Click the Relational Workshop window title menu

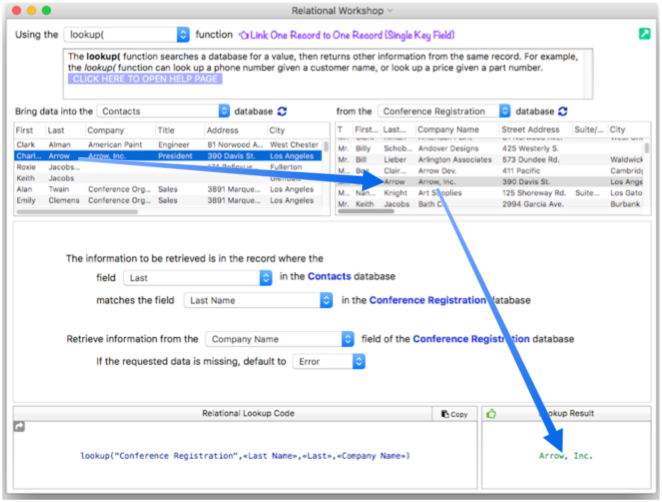point(330,9)
